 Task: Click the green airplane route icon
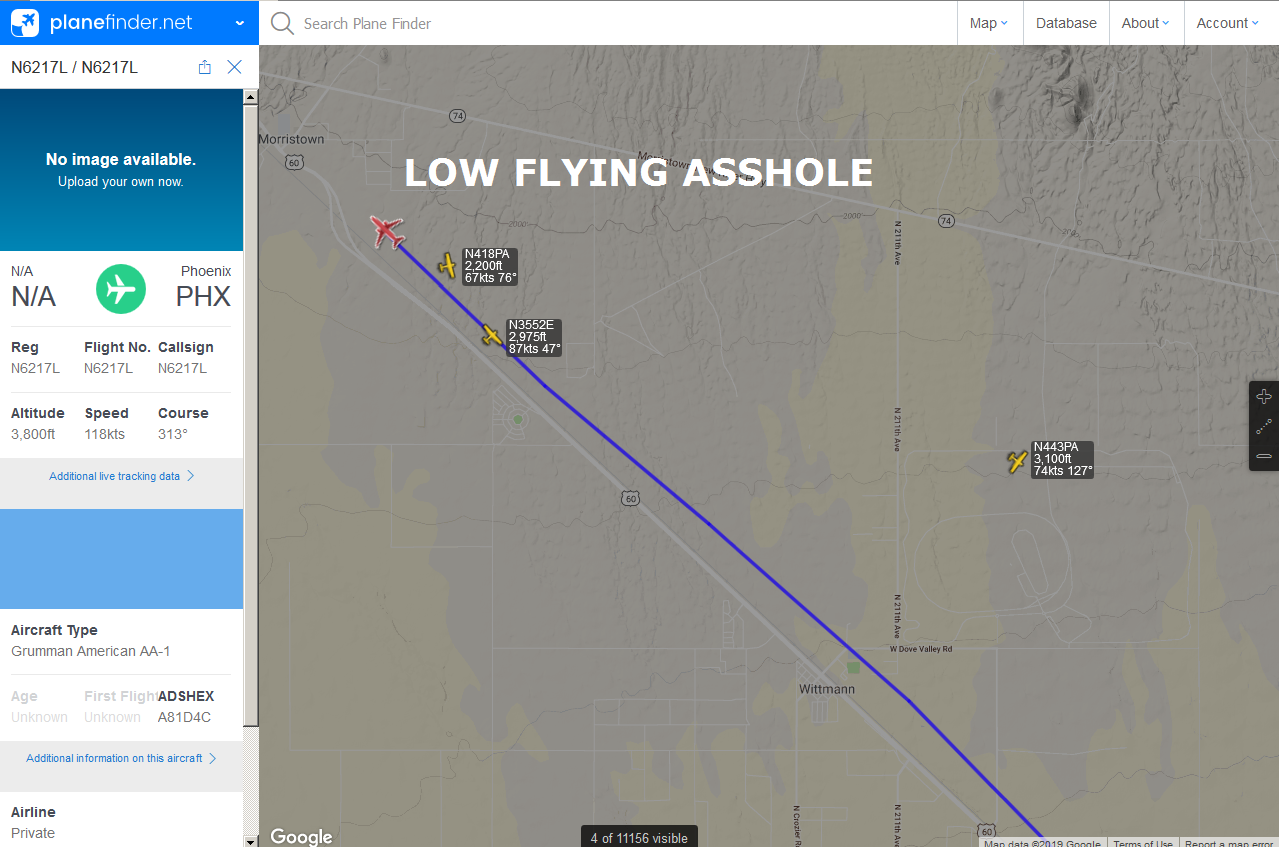[121, 289]
